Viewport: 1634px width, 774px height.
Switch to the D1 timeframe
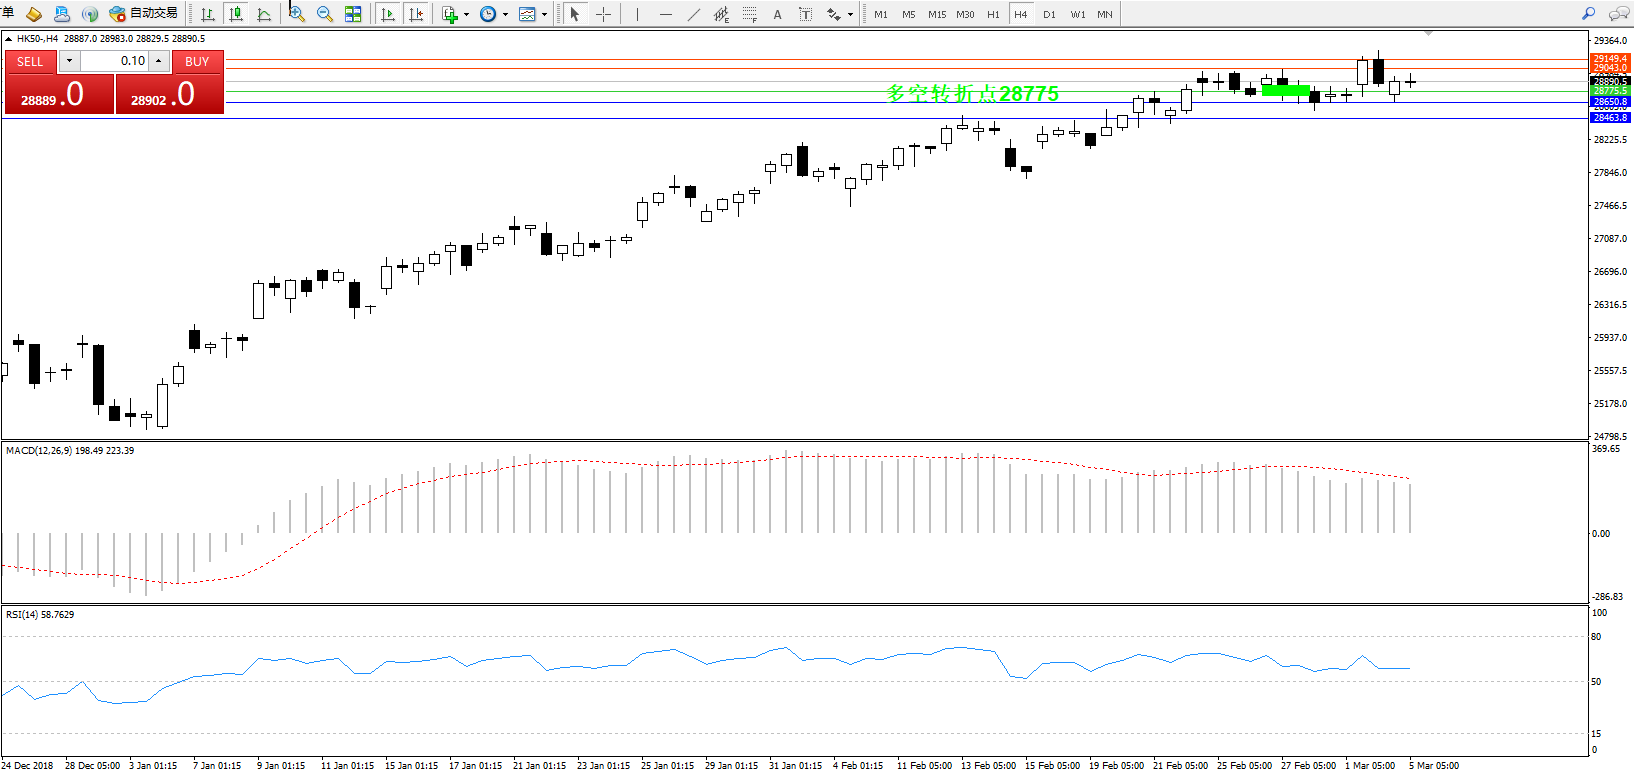(x=1048, y=14)
